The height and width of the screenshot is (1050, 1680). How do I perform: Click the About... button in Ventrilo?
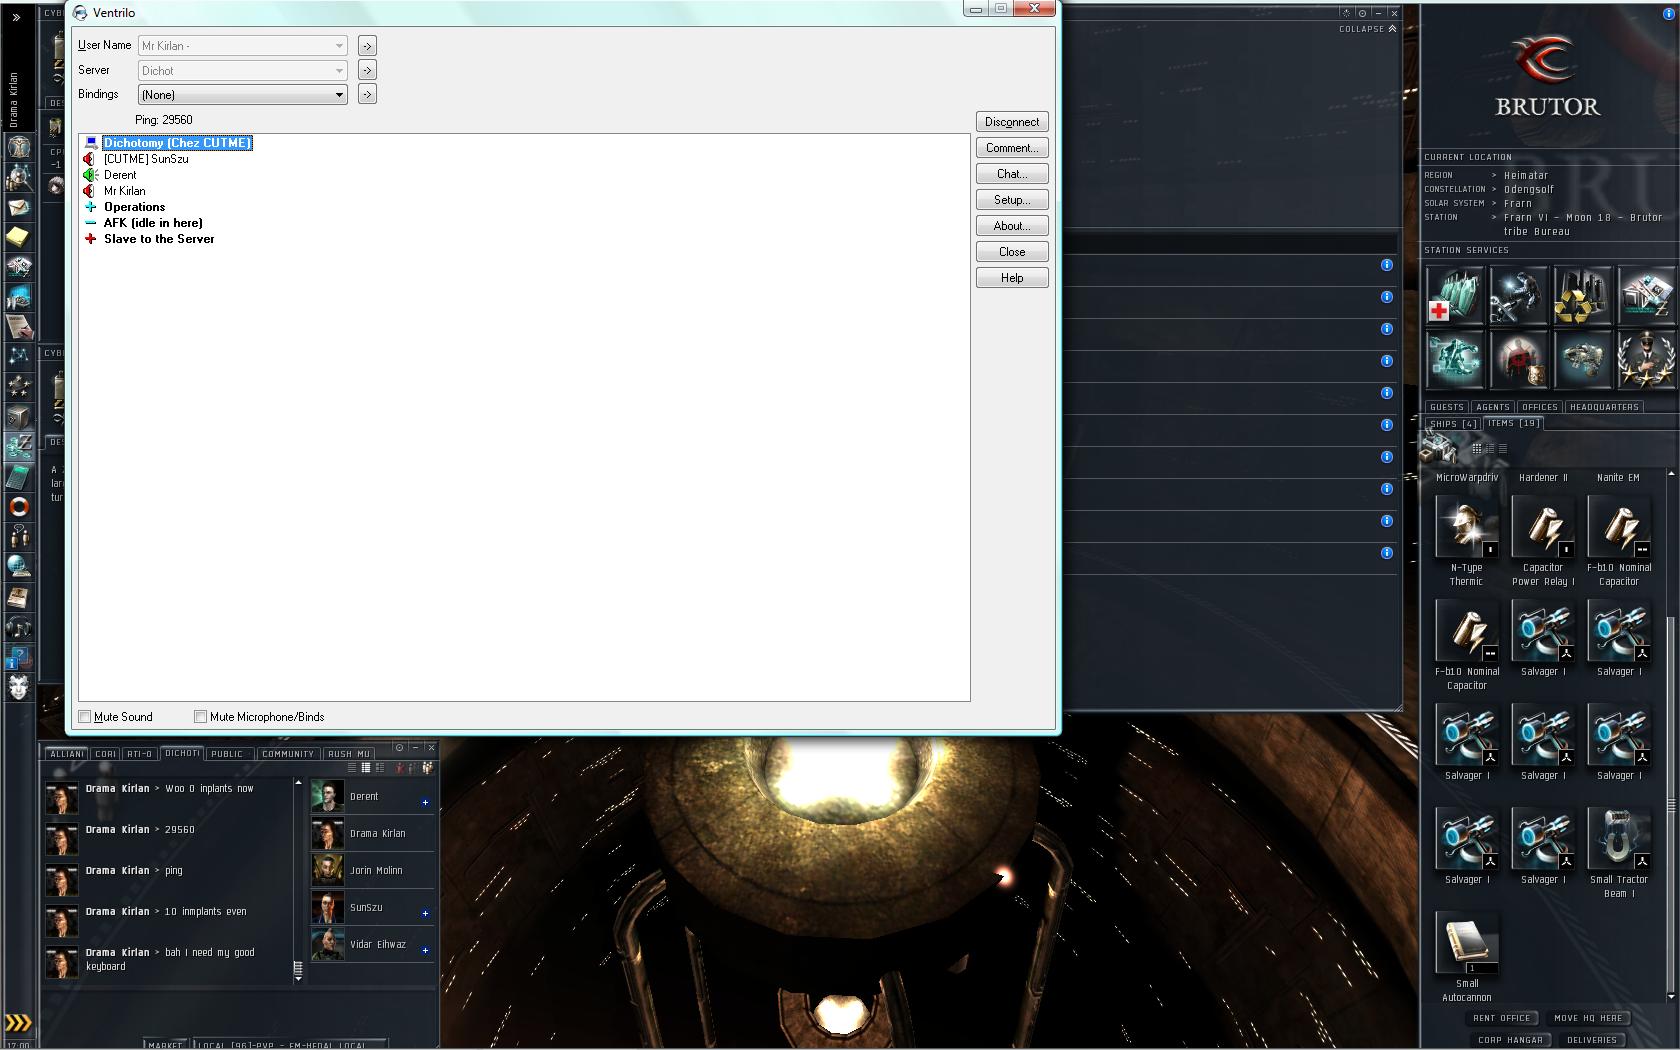click(x=1012, y=226)
